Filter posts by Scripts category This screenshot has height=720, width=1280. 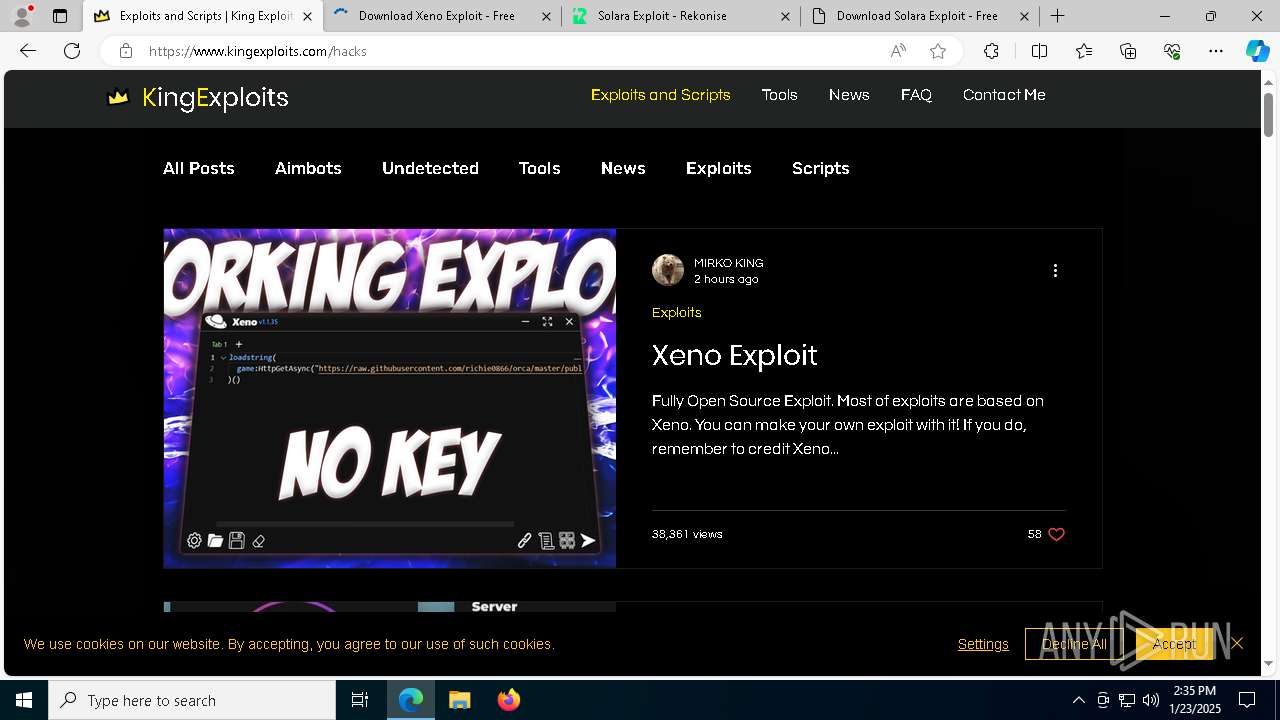[820, 168]
